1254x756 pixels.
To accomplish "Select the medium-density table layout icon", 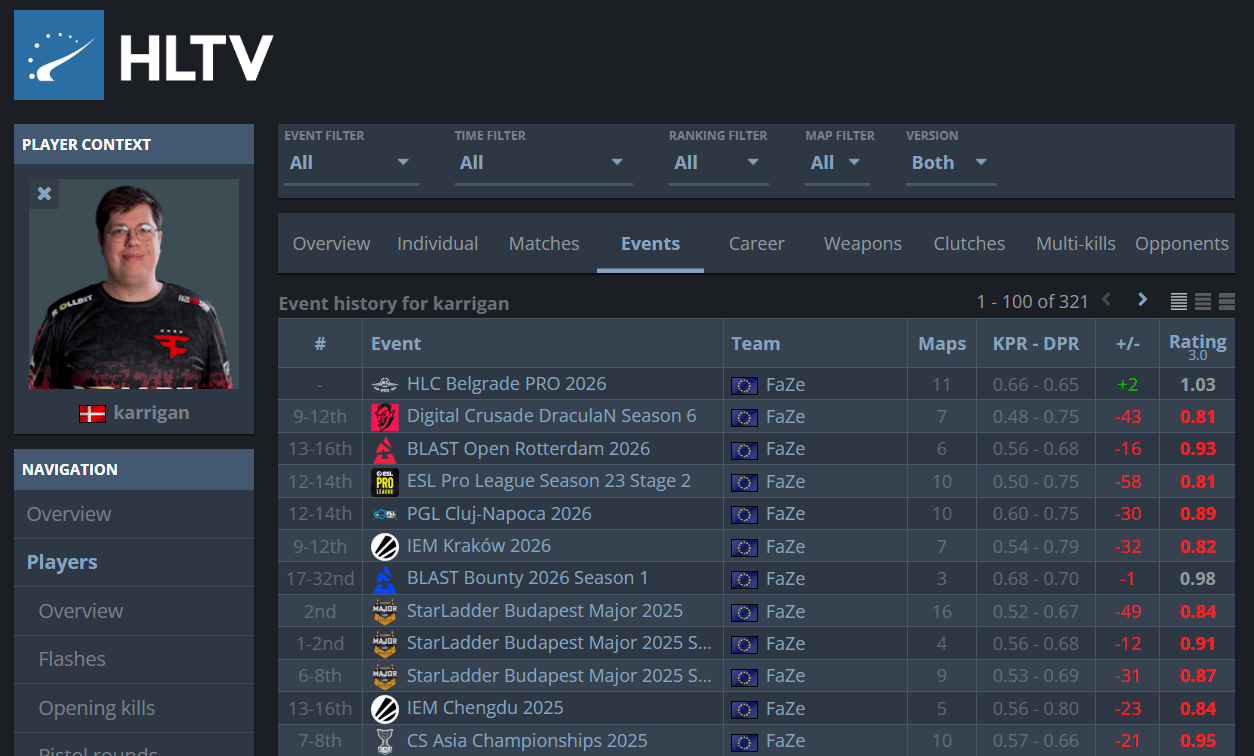I will (x=1203, y=301).
